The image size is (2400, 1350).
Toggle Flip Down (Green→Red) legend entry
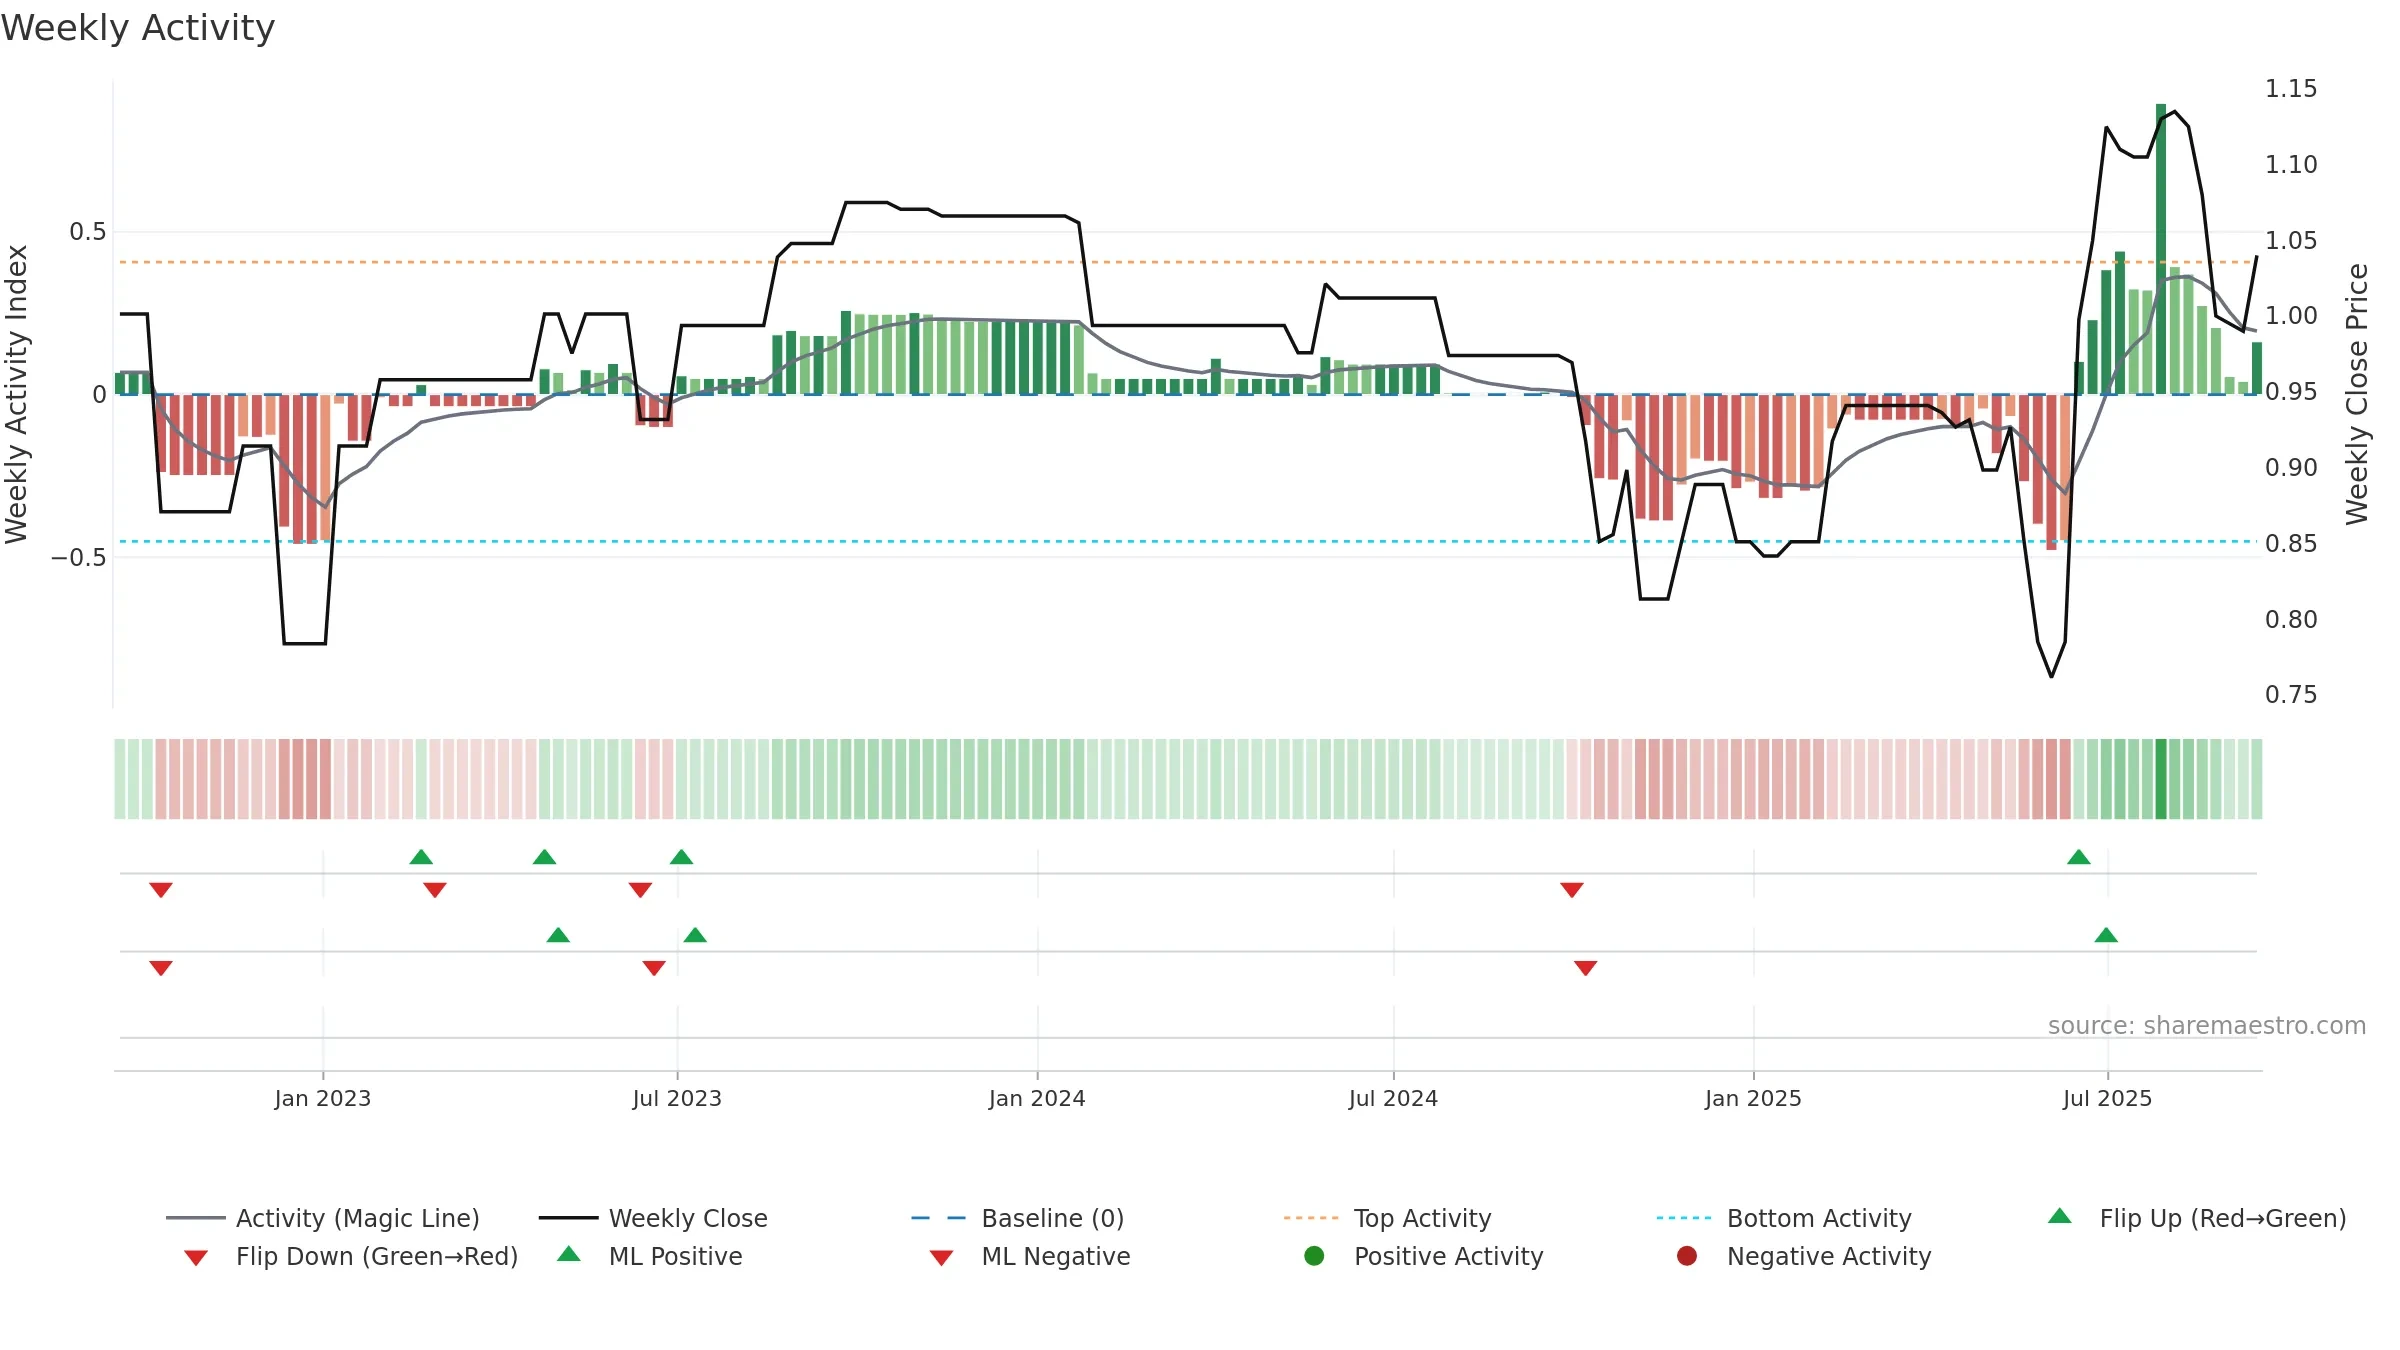[350, 1256]
